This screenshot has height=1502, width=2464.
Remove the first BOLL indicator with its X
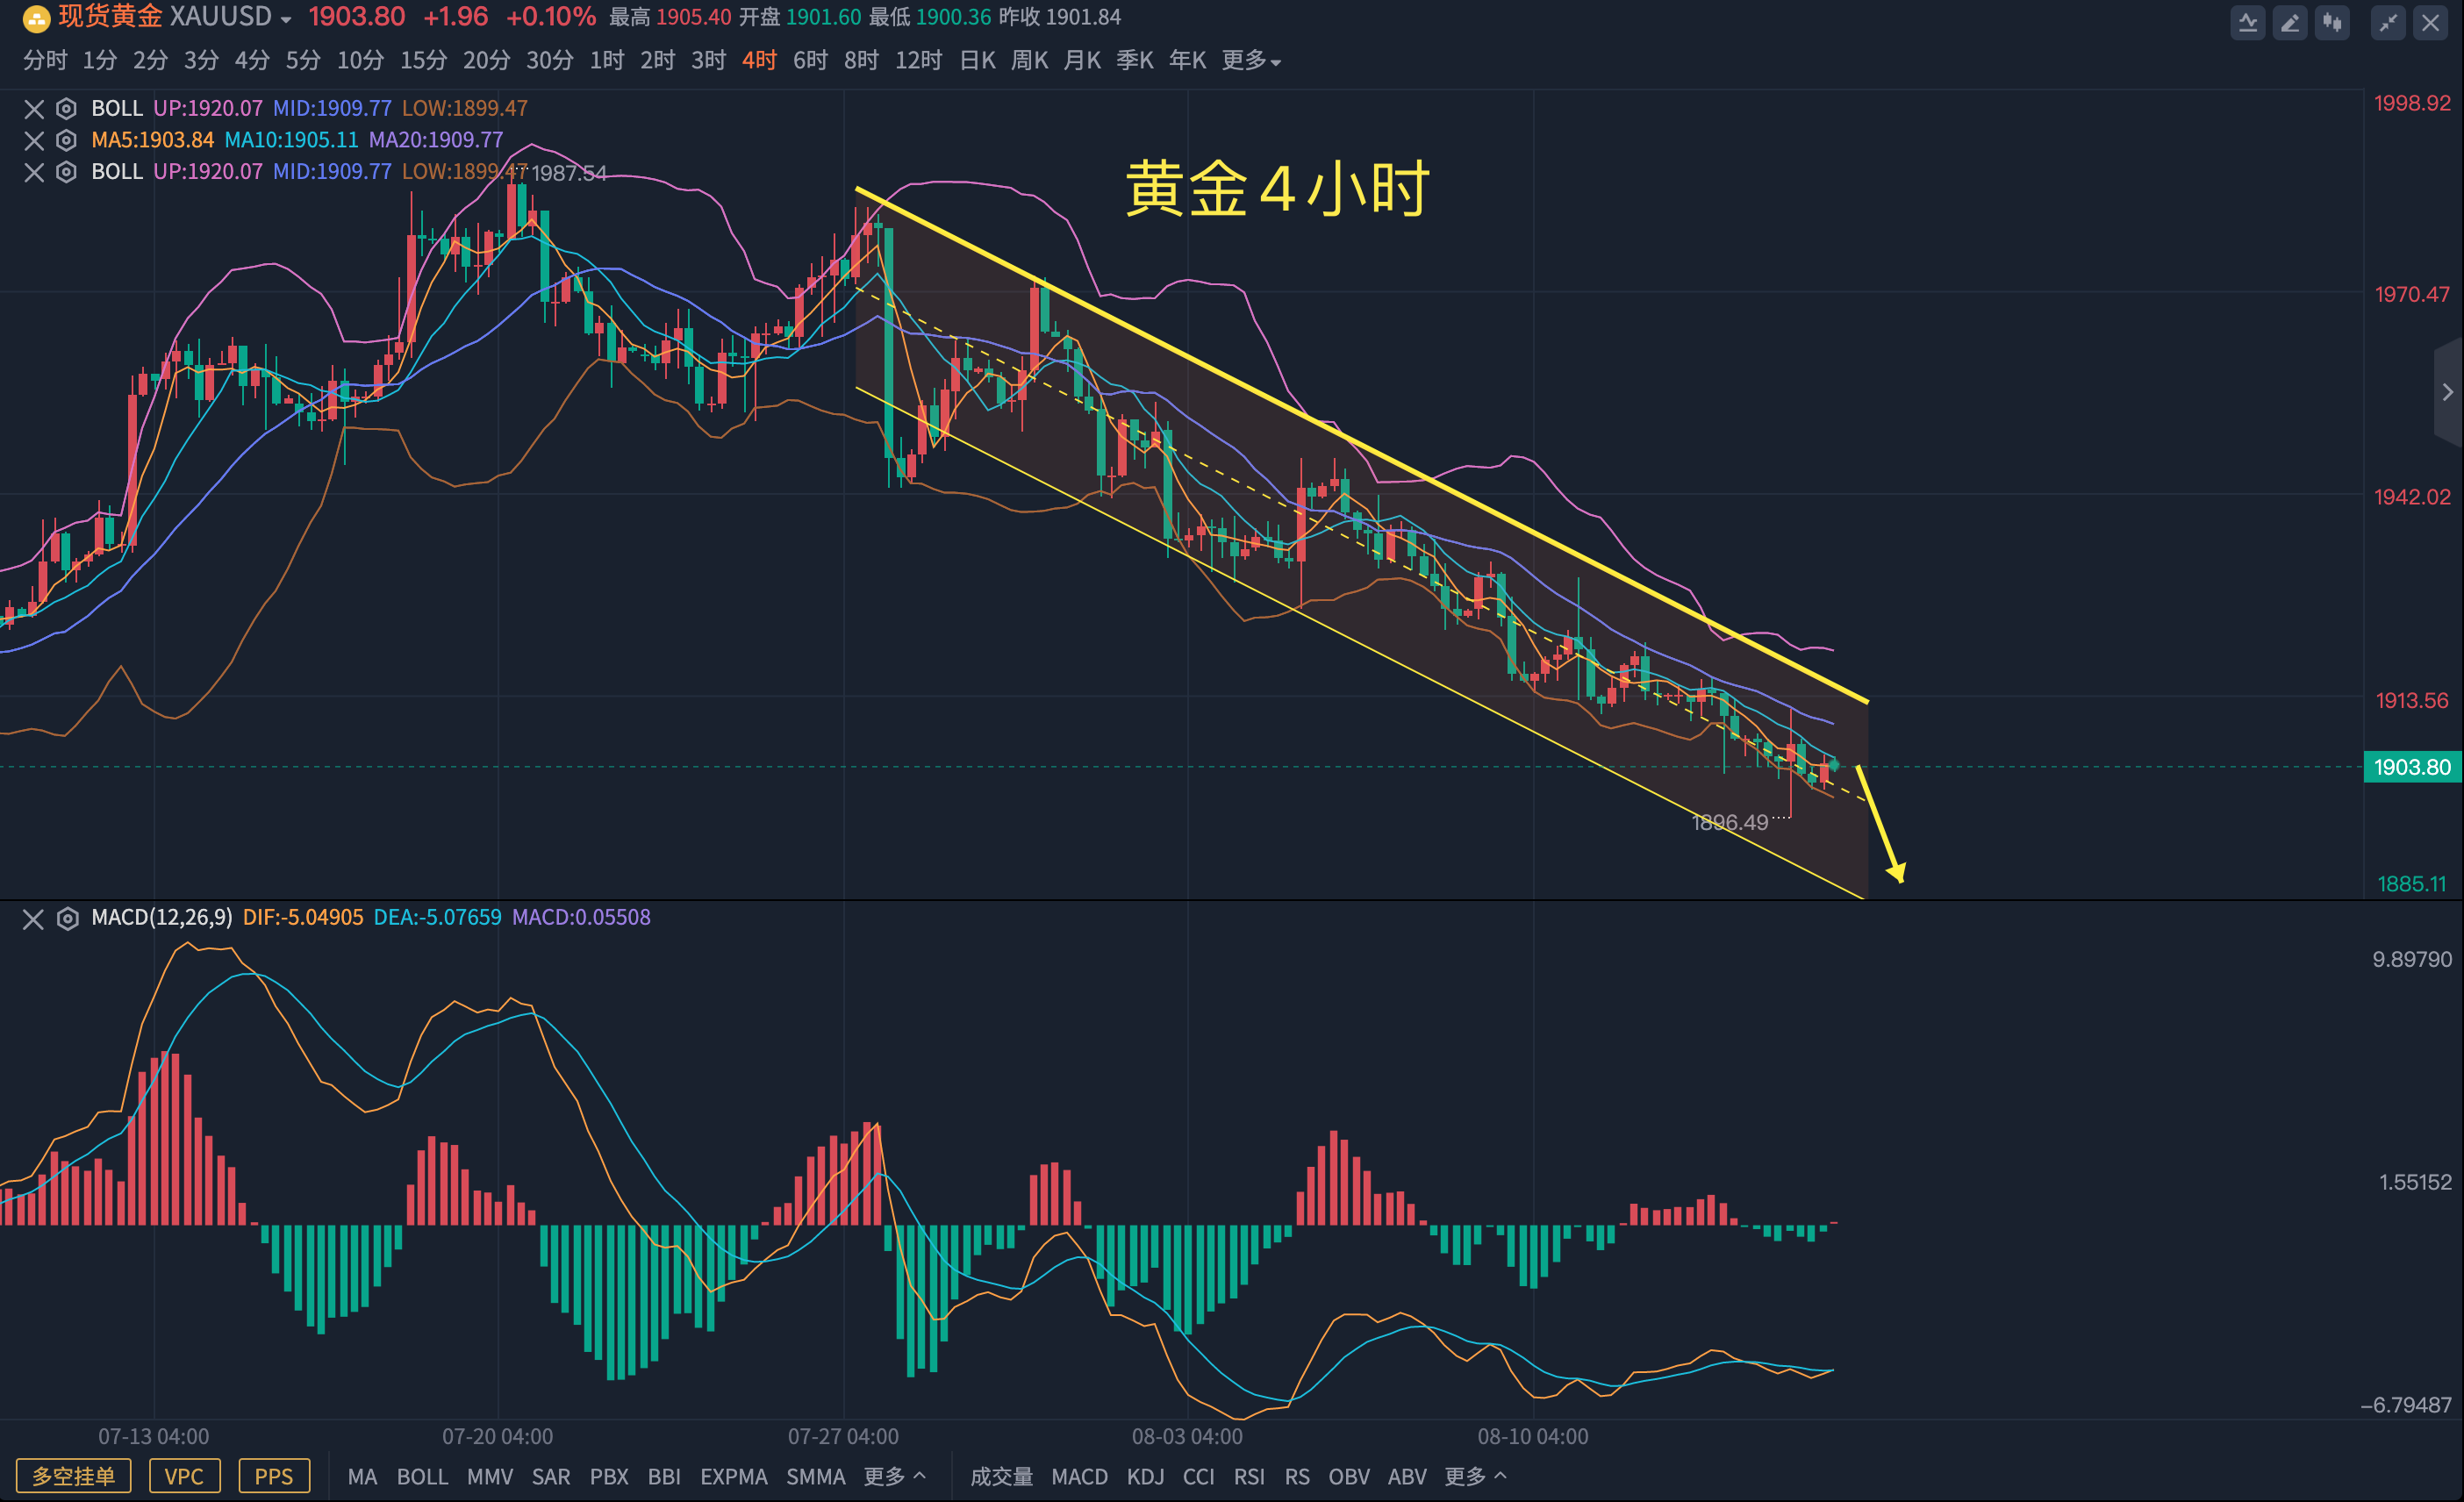pyautogui.click(x=34, y=108)
